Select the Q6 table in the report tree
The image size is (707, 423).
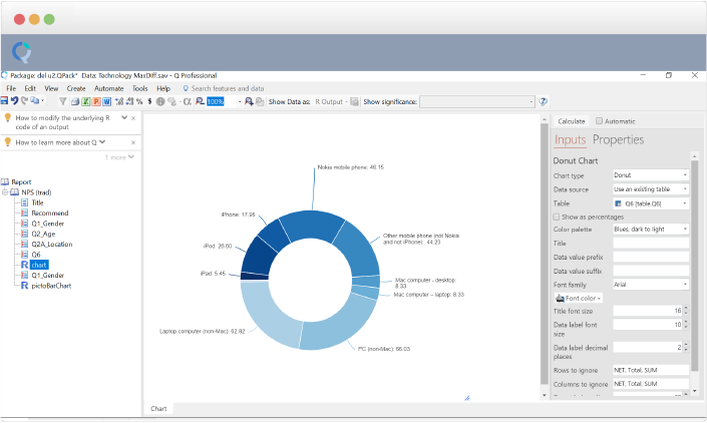[x=36, y=254]
